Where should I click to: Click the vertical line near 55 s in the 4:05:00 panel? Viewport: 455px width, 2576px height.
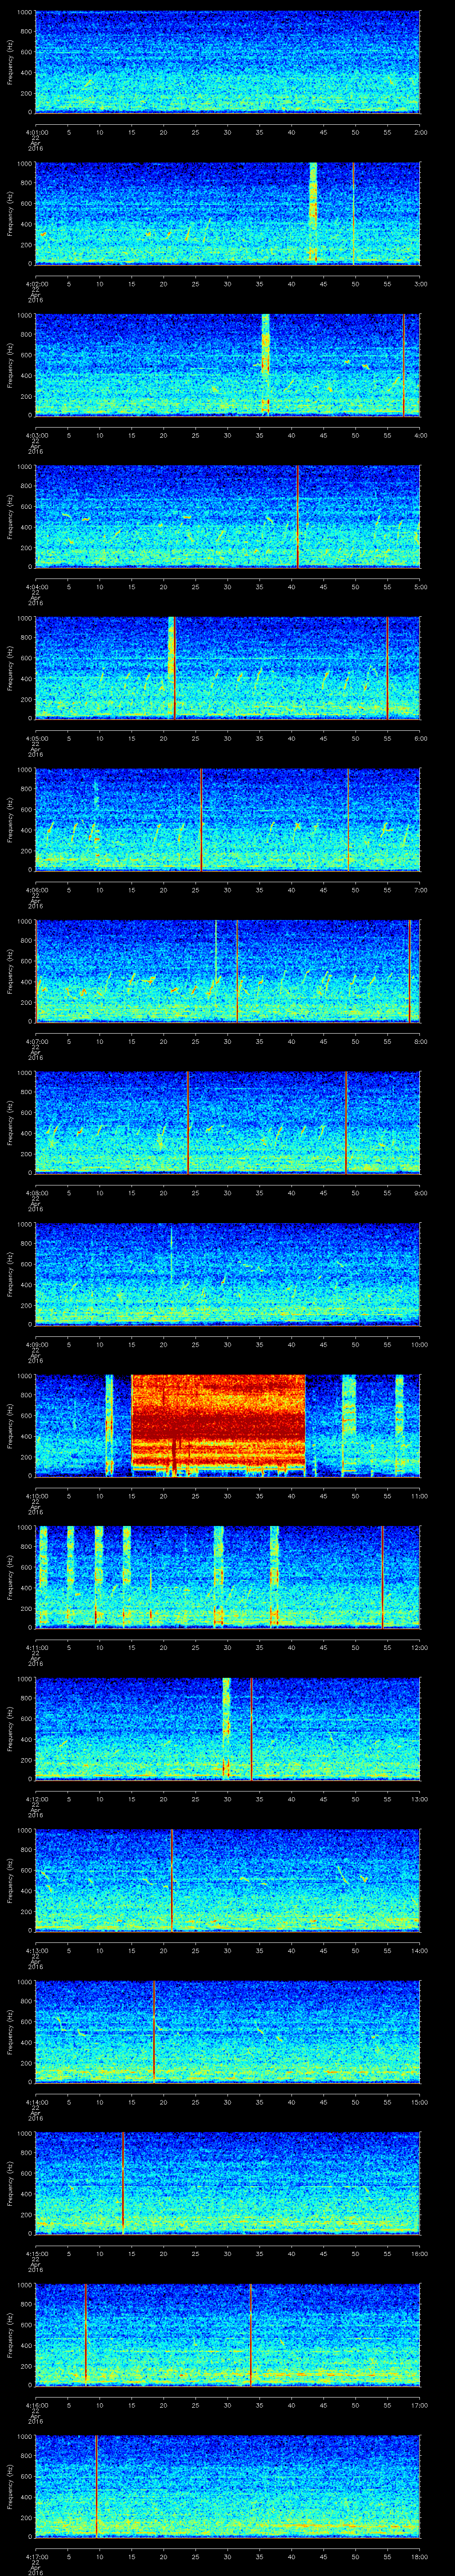pyautogui.click(x=387, y=668)
